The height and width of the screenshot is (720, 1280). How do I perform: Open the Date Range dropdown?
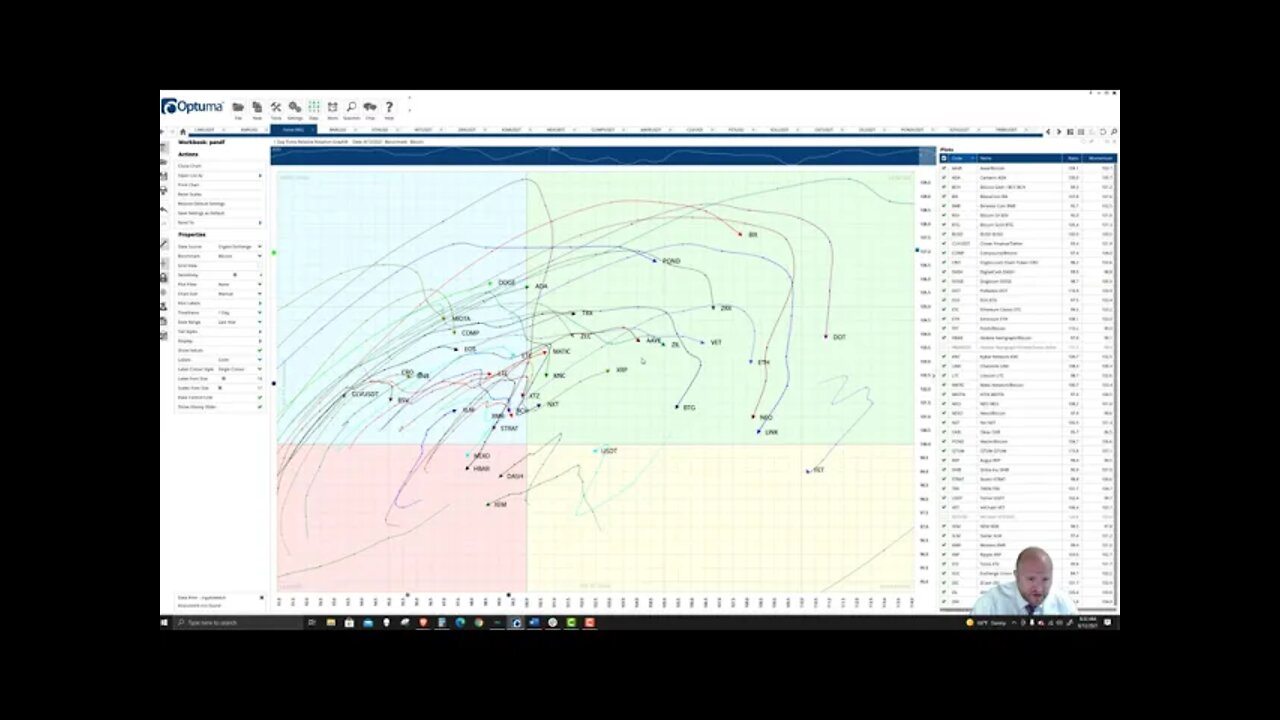pyautogui.click(x=240, y=322)
